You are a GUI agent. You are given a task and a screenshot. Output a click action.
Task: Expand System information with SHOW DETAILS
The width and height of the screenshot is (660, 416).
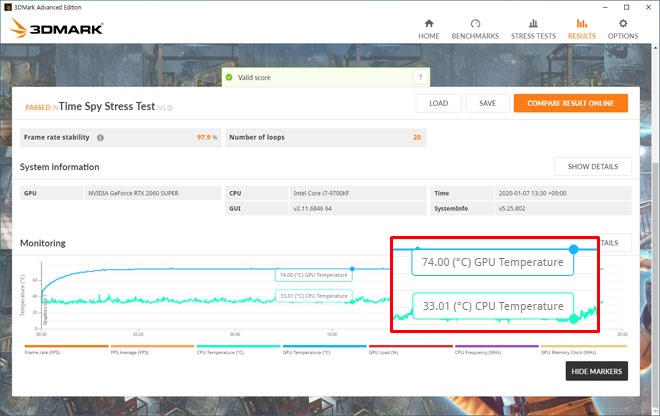[x=592, y=166]
